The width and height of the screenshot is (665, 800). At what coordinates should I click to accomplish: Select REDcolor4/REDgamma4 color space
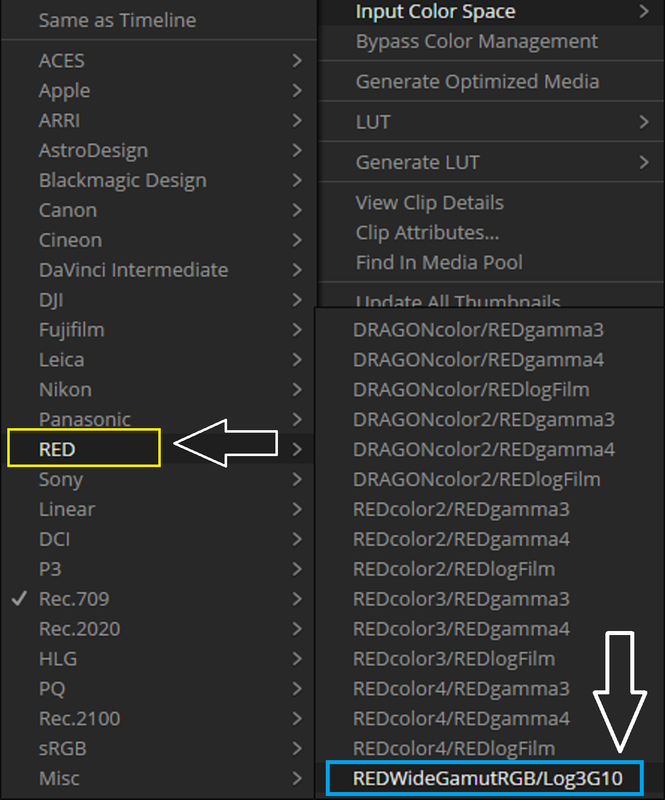(489, 718)
